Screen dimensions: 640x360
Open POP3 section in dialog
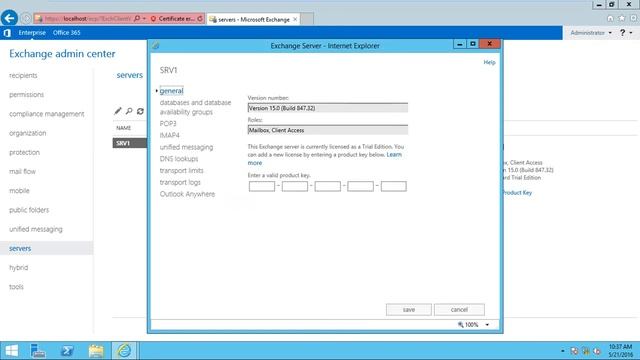pos(168,123)
